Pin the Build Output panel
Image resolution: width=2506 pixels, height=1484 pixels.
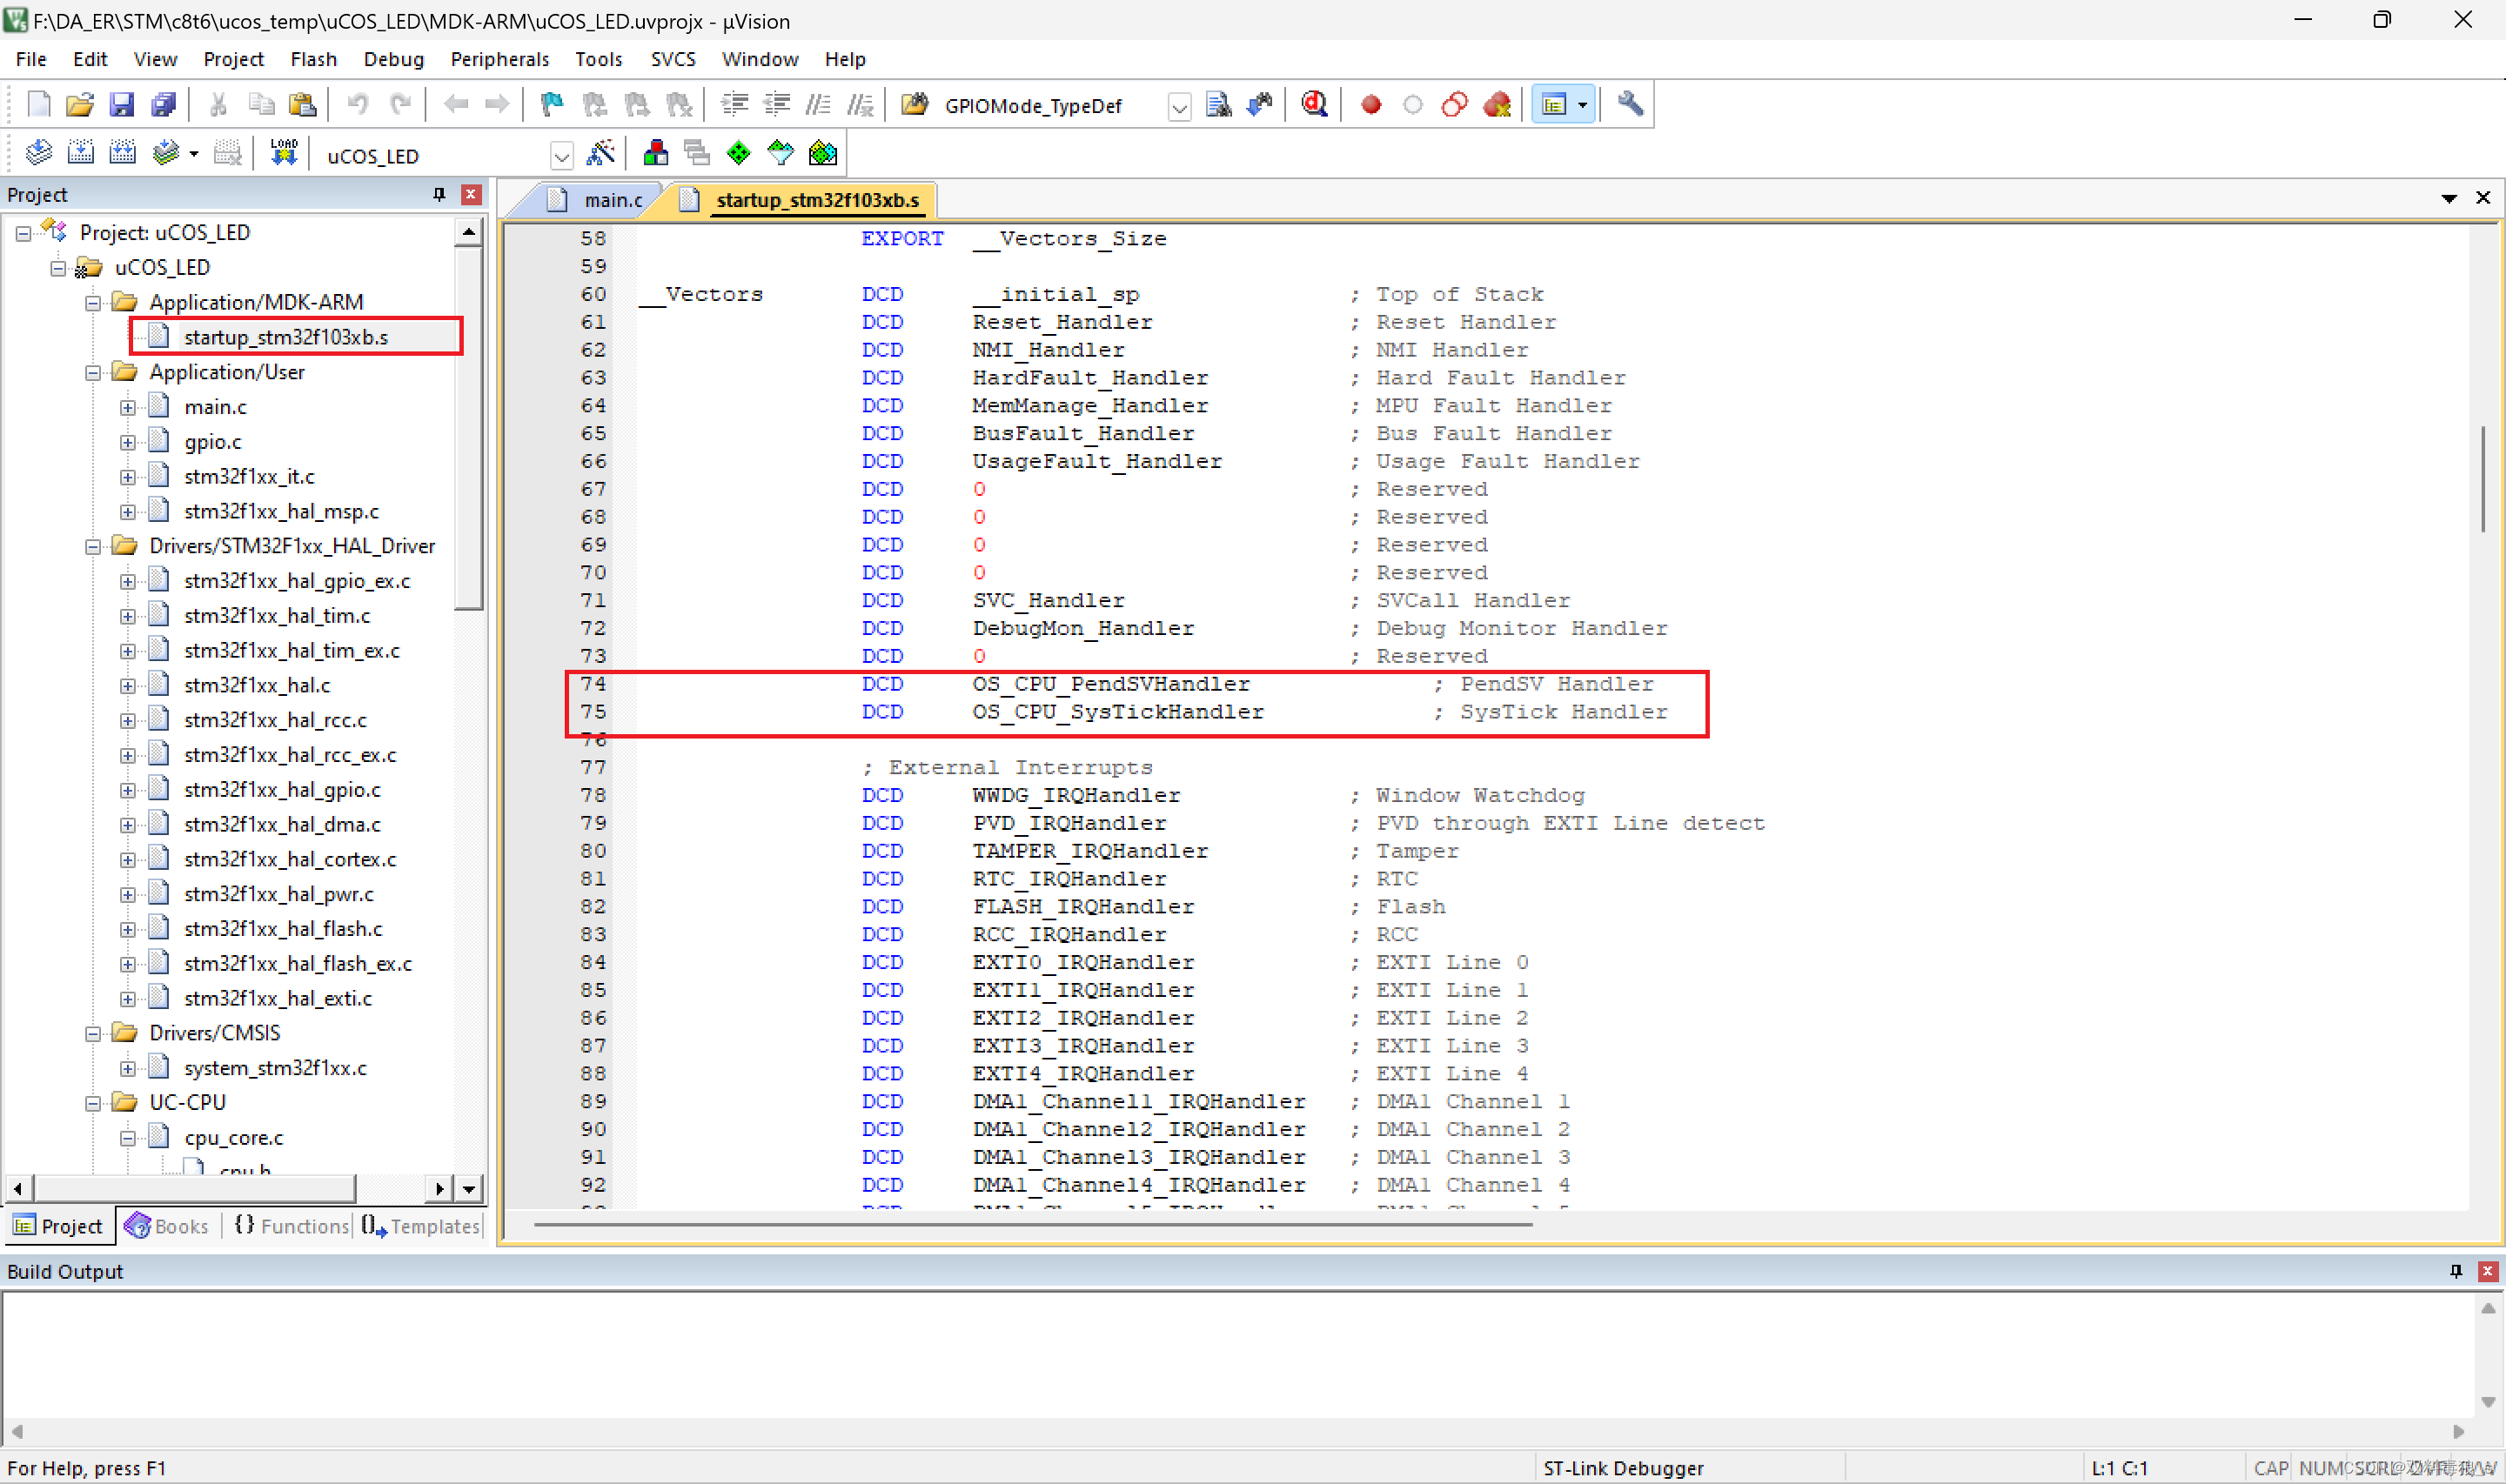(2455, 1271)
